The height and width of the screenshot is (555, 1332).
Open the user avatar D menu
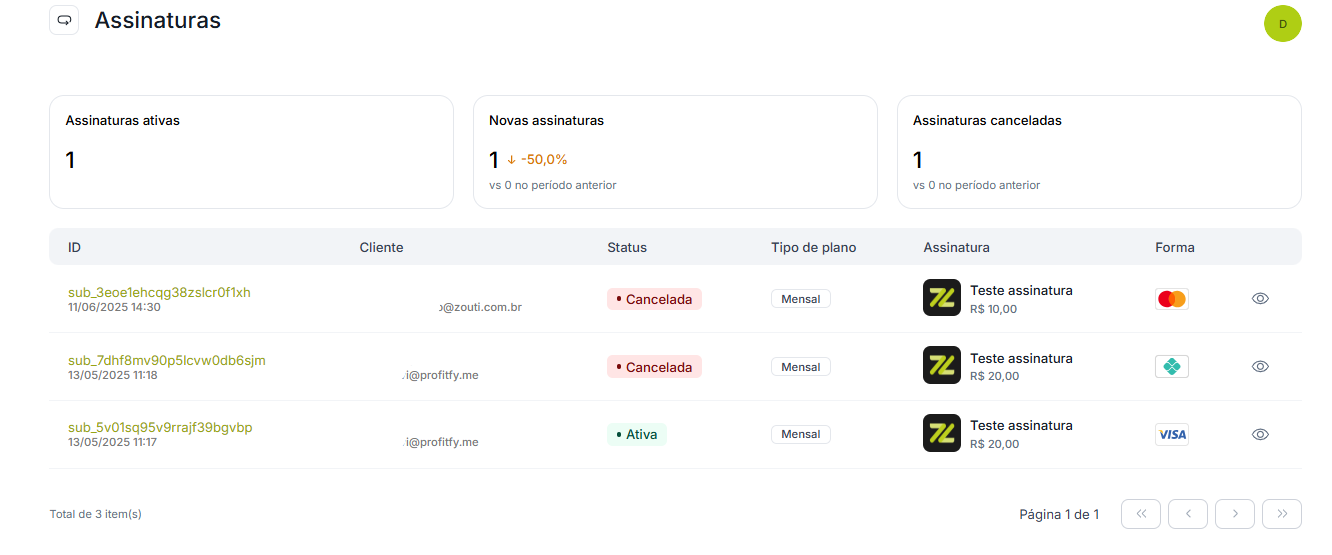coord(1283,23)
